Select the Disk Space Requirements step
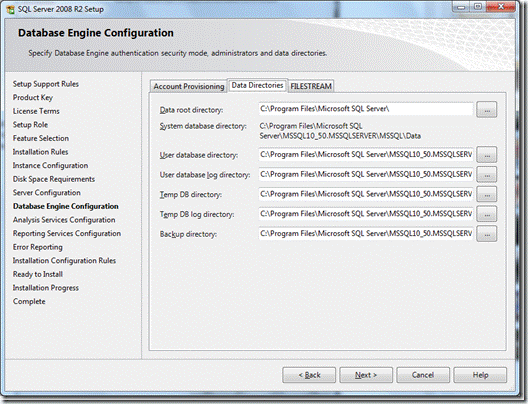This screenshot has height=404, width=528. click(54, 179)
